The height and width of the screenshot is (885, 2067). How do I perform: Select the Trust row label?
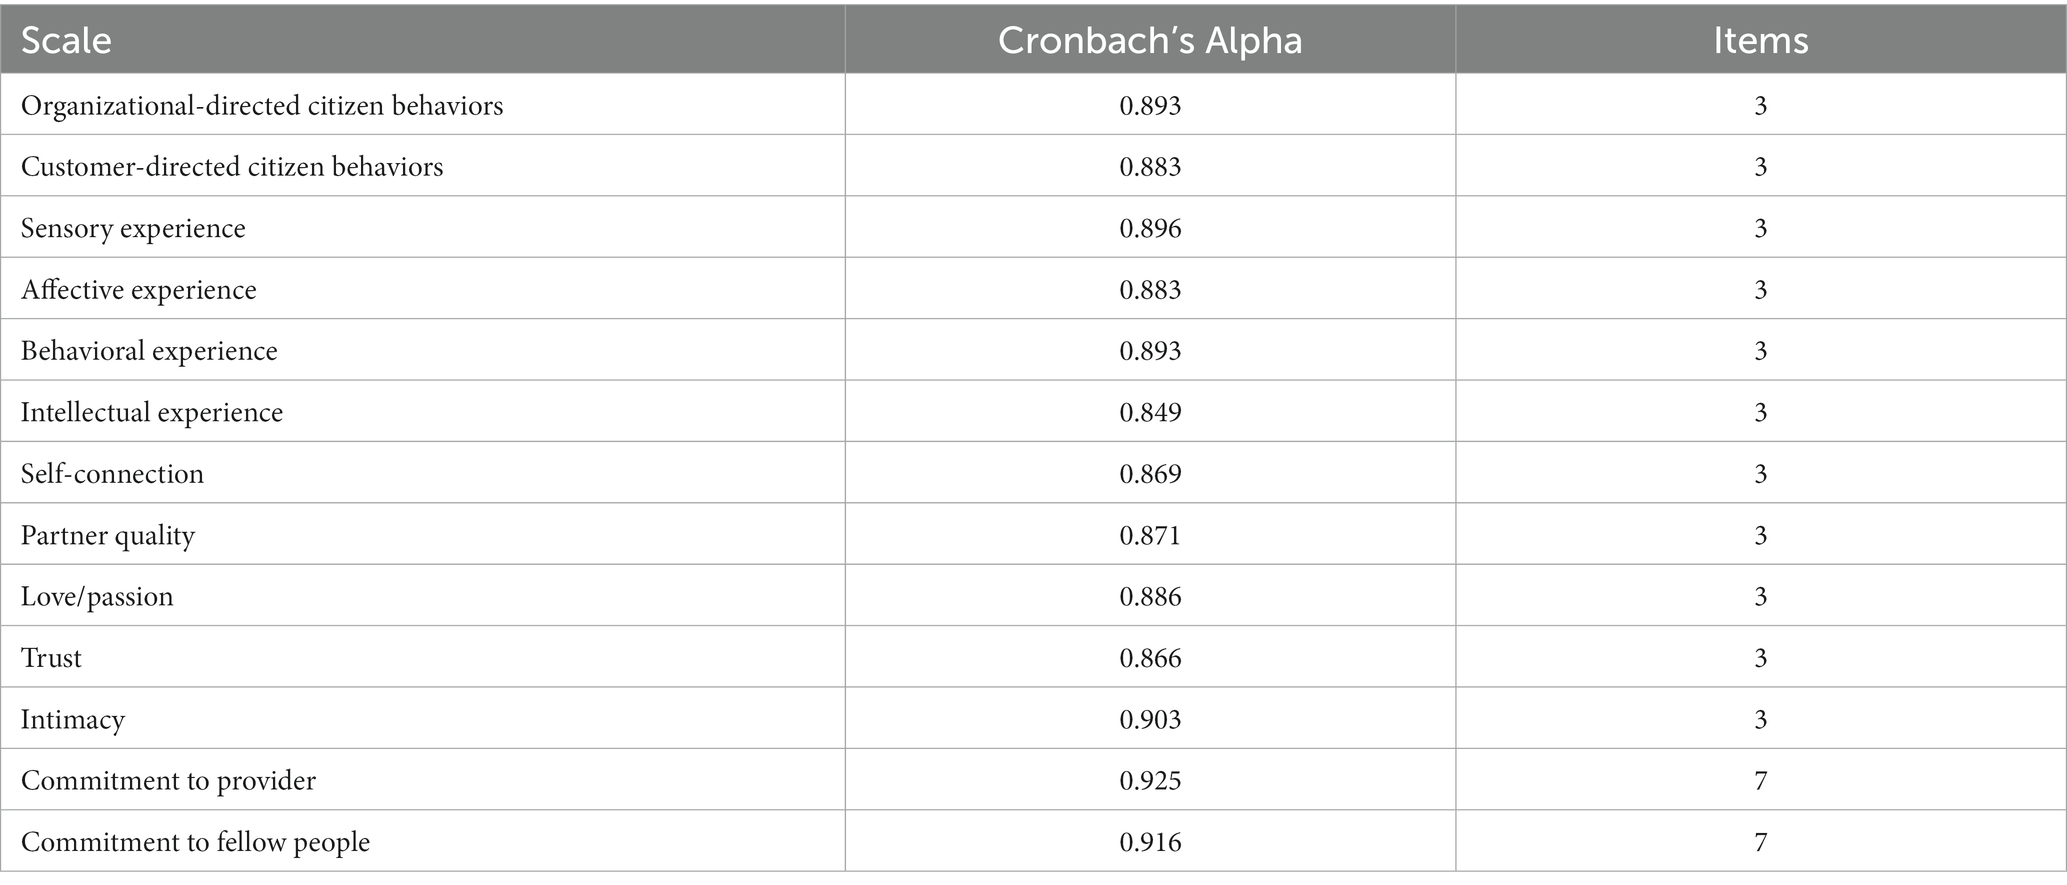[51, 658]
